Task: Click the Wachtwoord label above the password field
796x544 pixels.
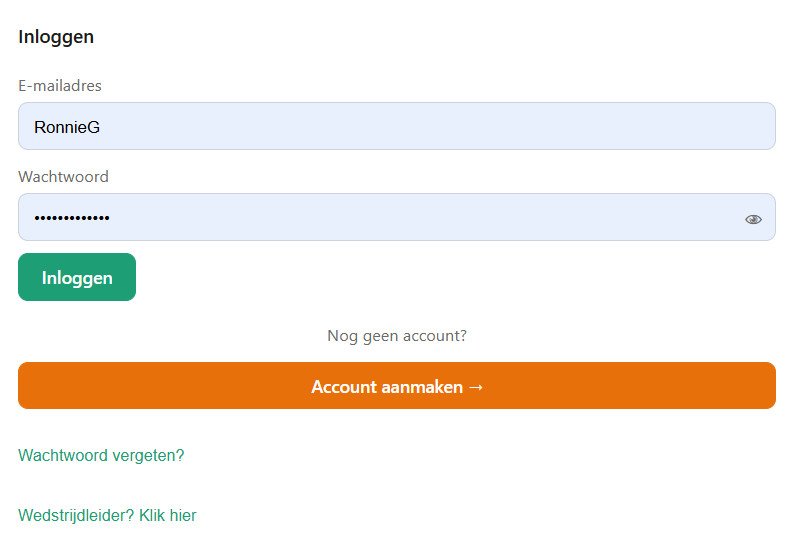Action: click(63, 177)
